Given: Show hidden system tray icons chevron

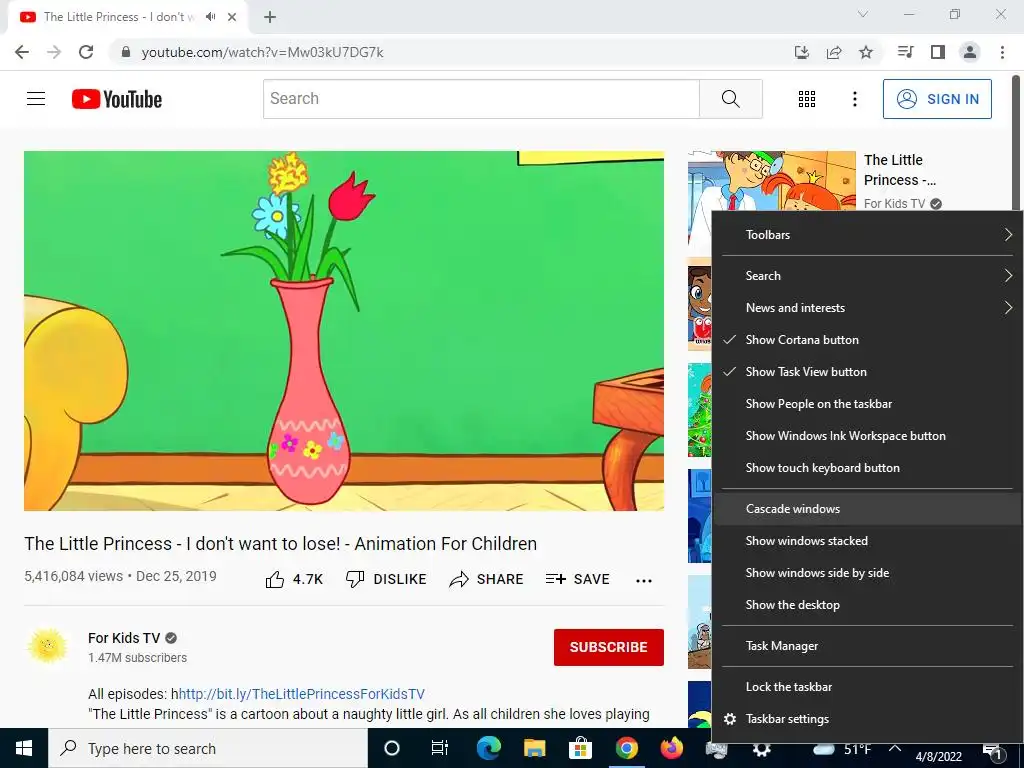Looking at the screenshot, I should tap(895, 748).
